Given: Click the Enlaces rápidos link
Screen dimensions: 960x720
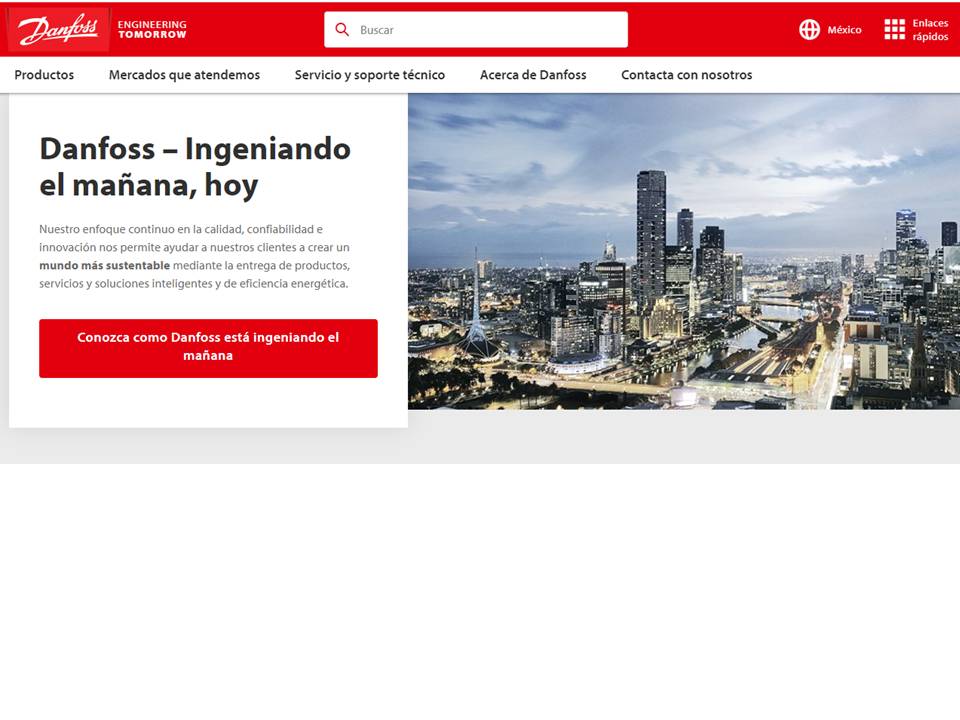Looking at the screenshot, I should coord(930,29).
